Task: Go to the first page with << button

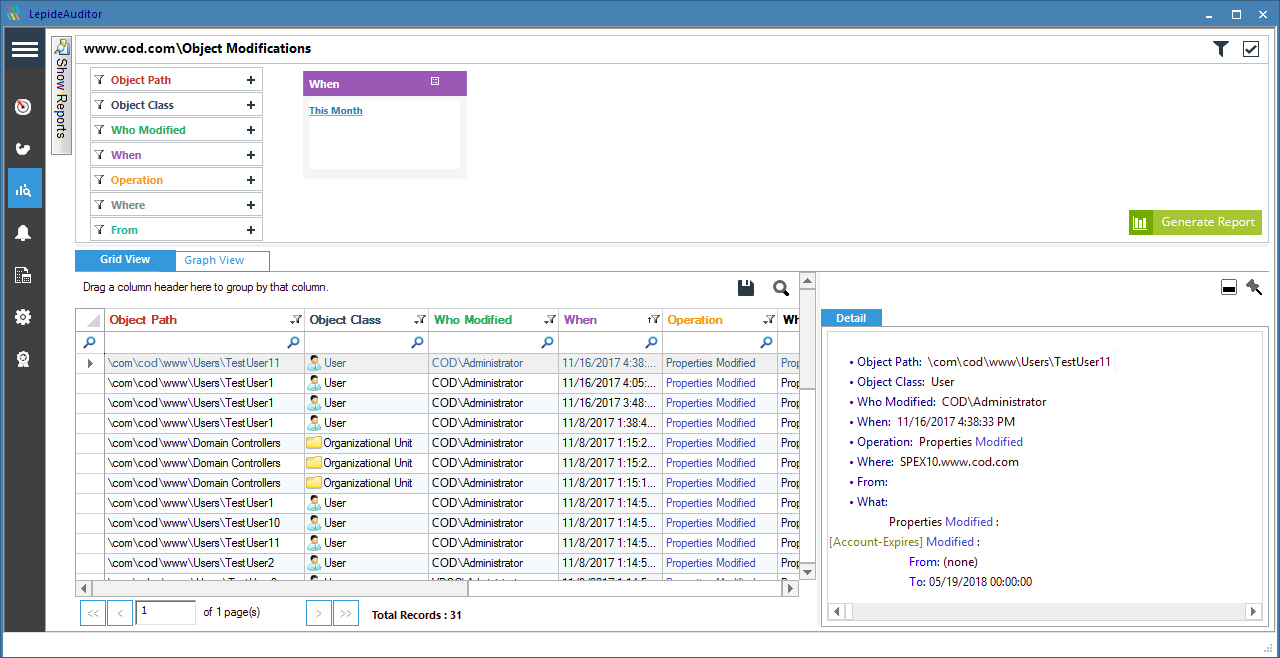Action: pyautogui.click(x=93, y=613)
